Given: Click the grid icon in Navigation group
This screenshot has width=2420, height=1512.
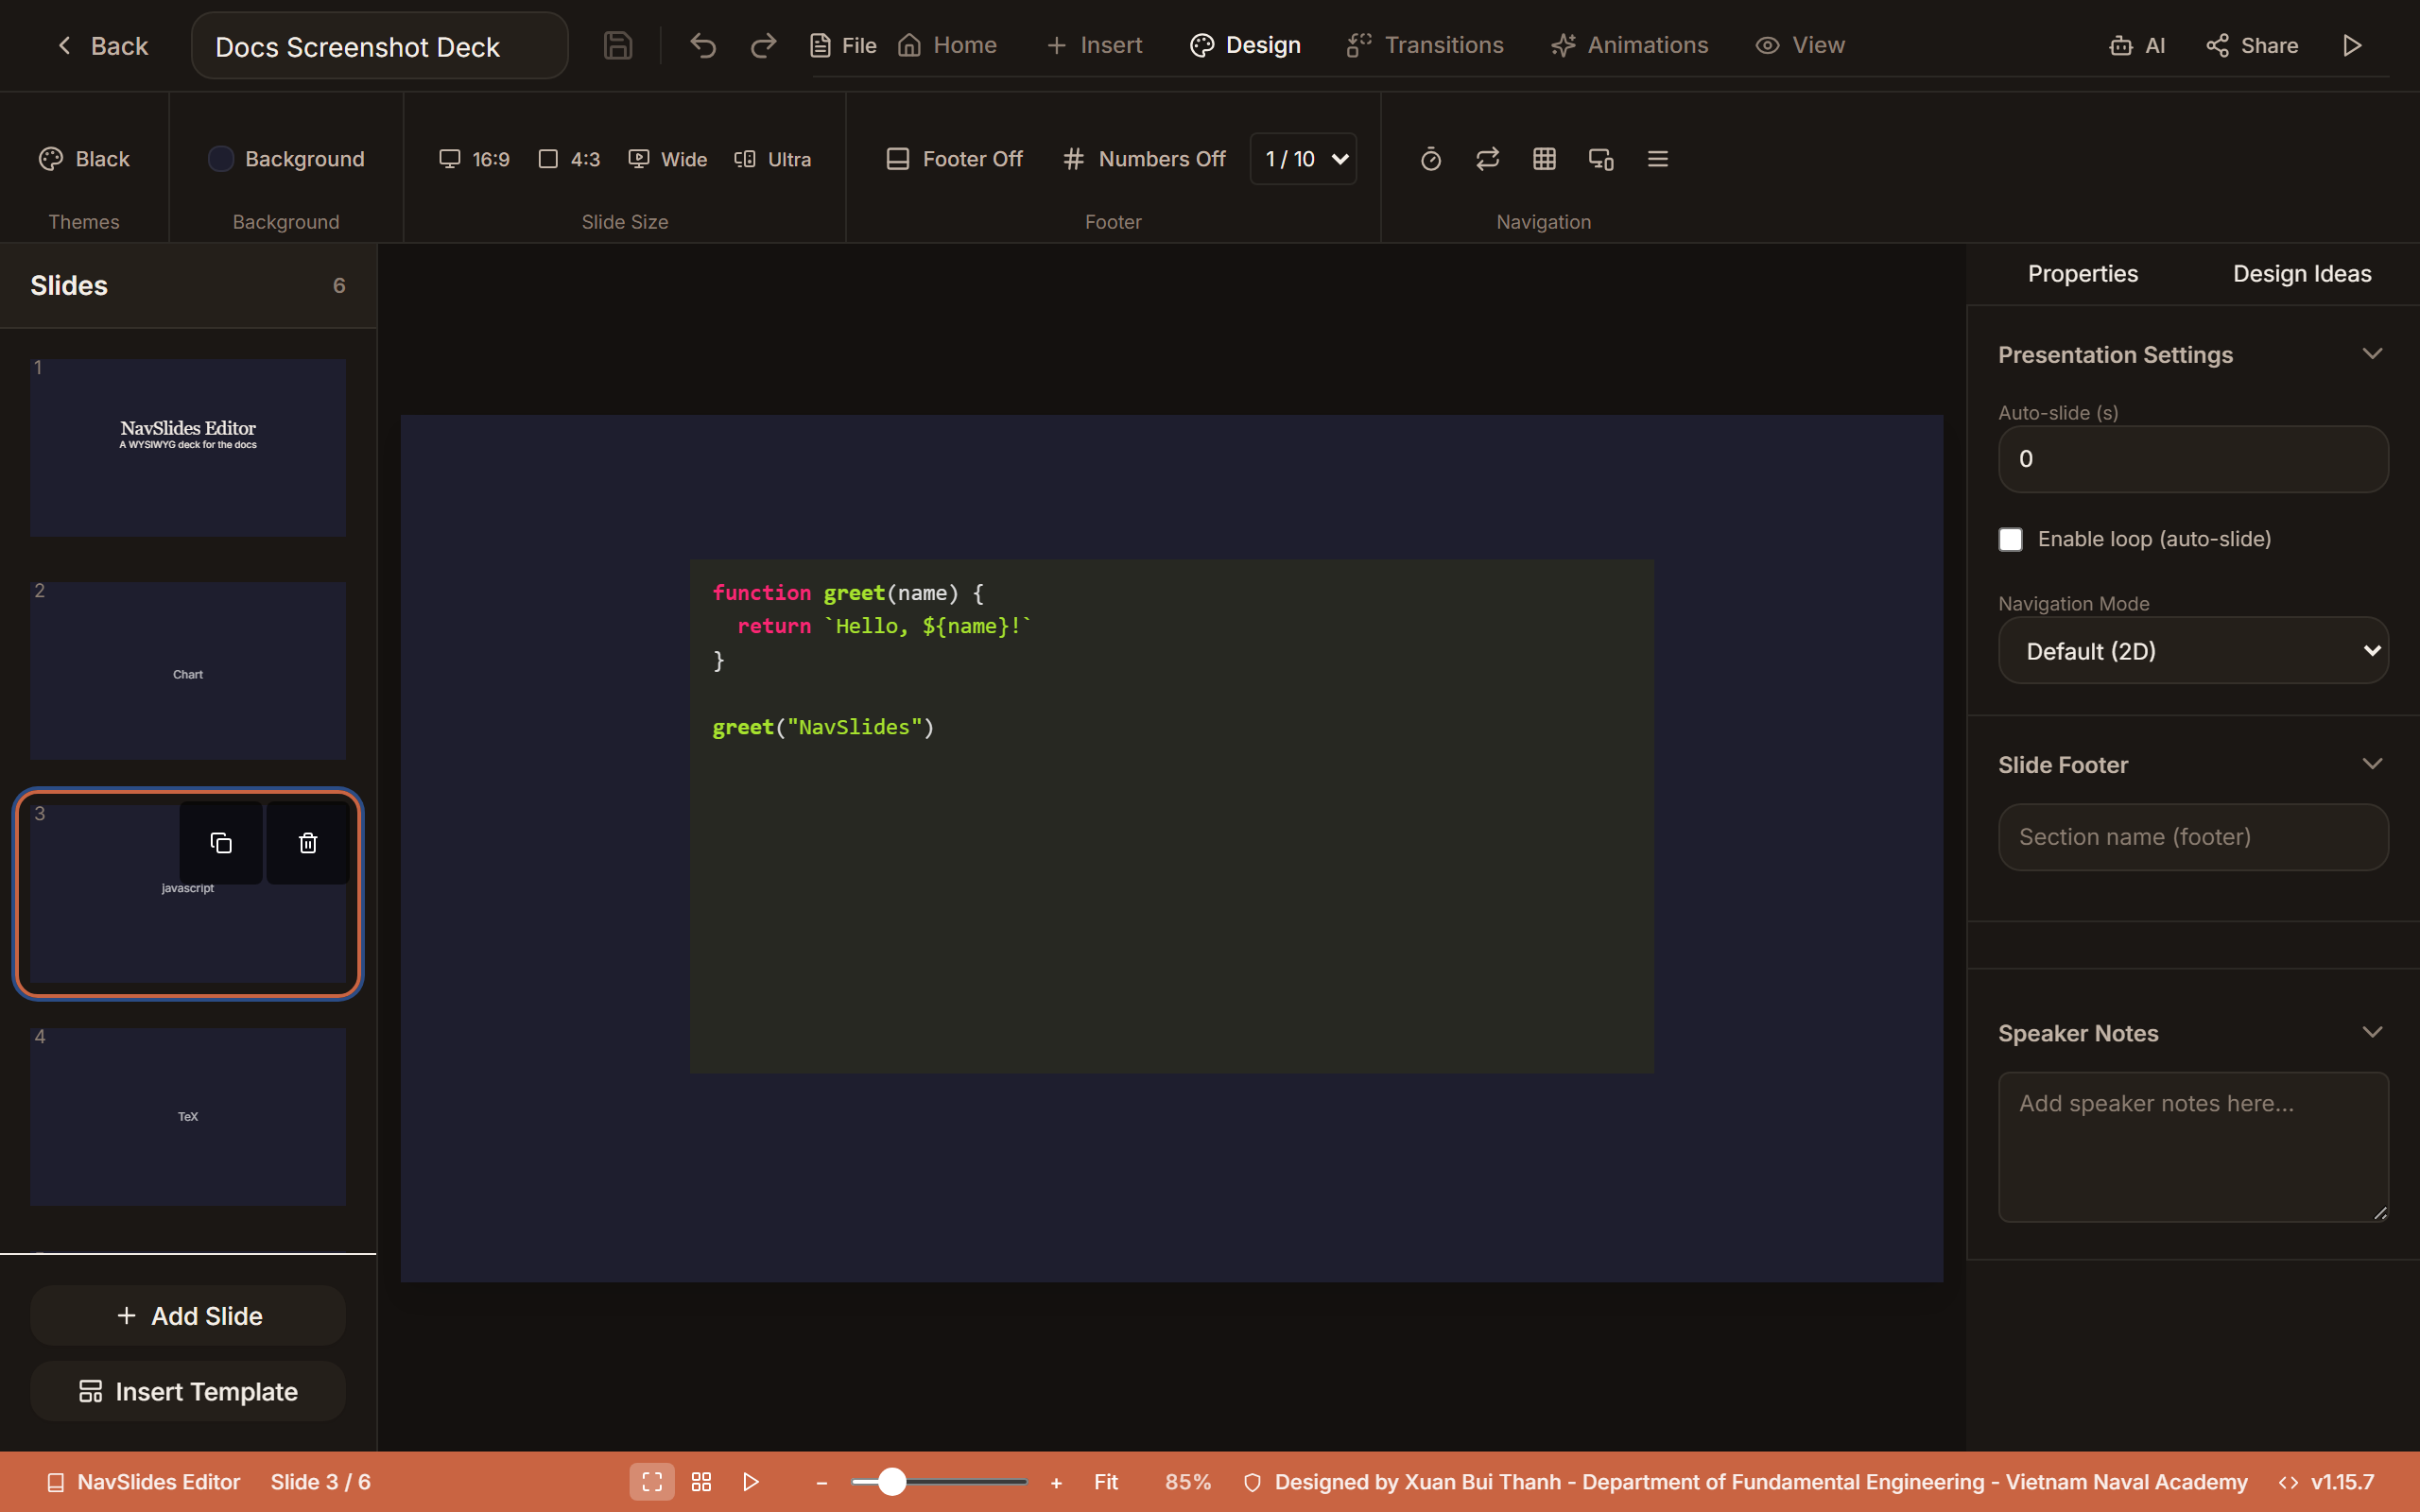Looking at the screenshot, I should tap(1544, 159).
